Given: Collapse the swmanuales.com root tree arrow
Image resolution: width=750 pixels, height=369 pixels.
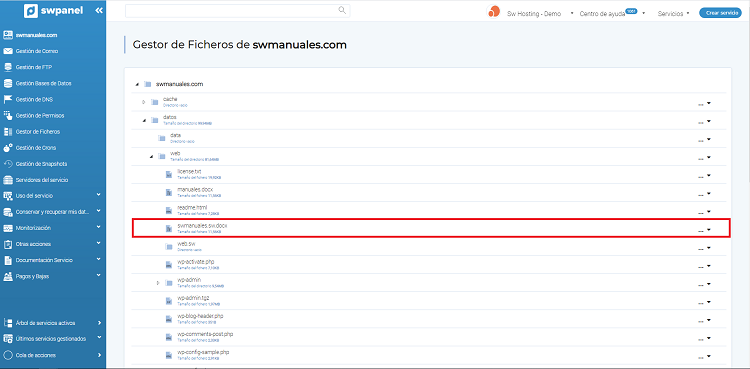Looking at the screenshot, I should [137, 84].
